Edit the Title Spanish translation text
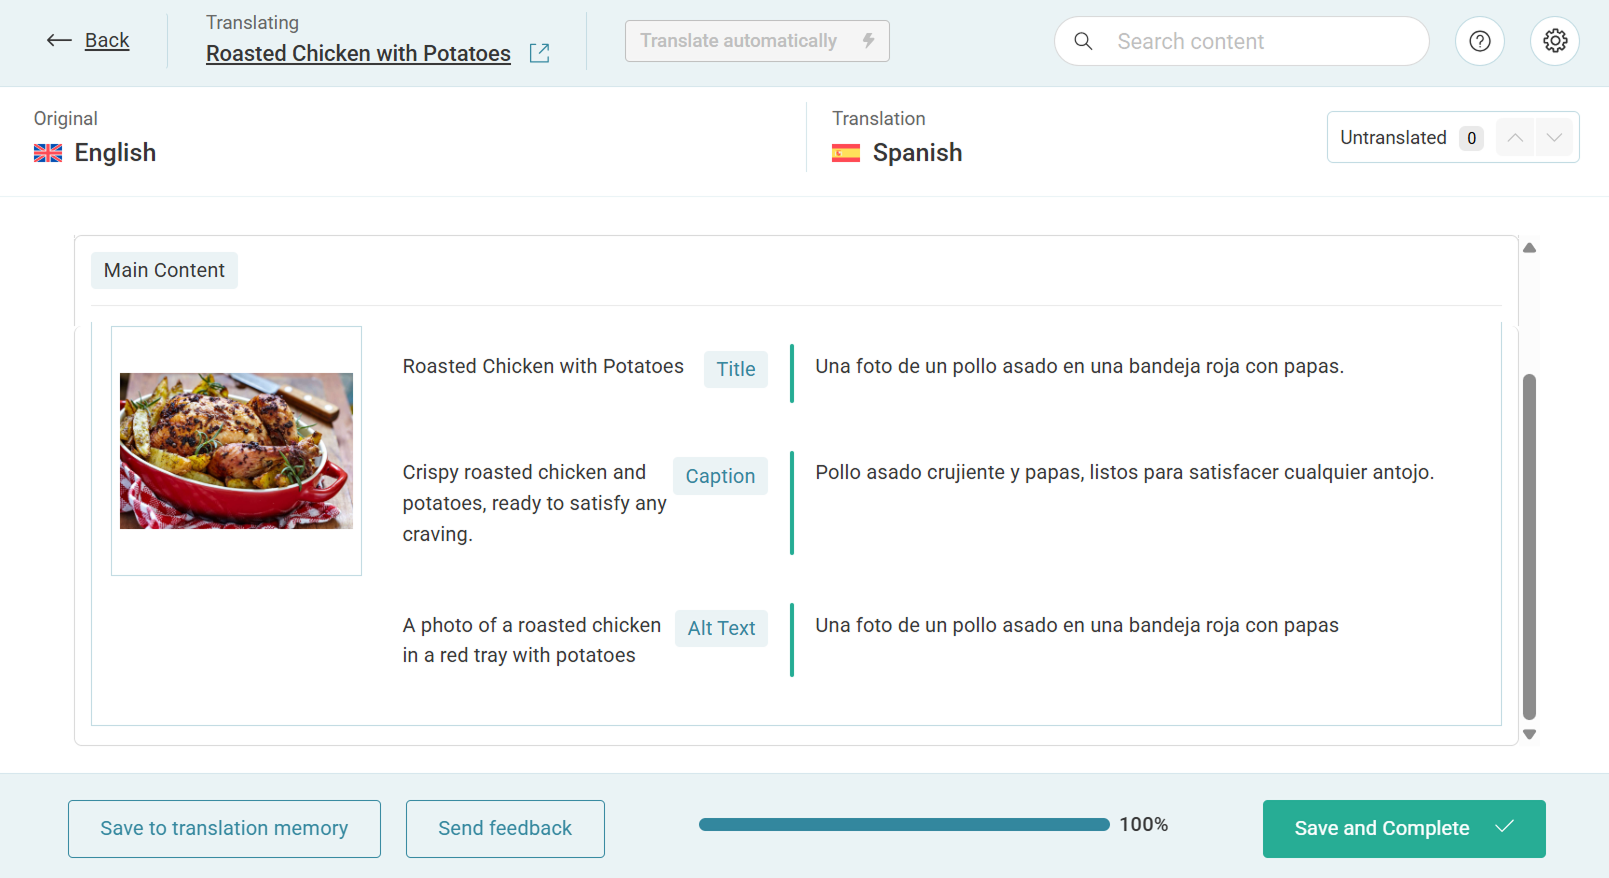 tap(1079, 367)
